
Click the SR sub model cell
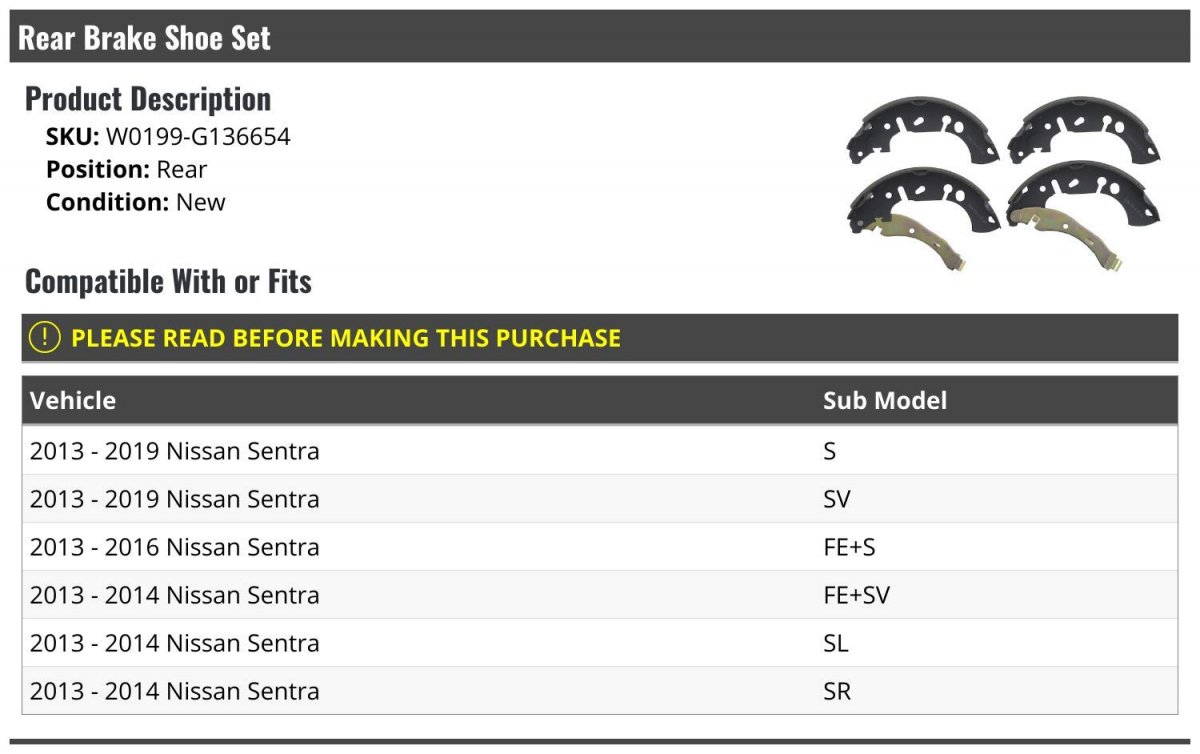[x=837, y=691]
